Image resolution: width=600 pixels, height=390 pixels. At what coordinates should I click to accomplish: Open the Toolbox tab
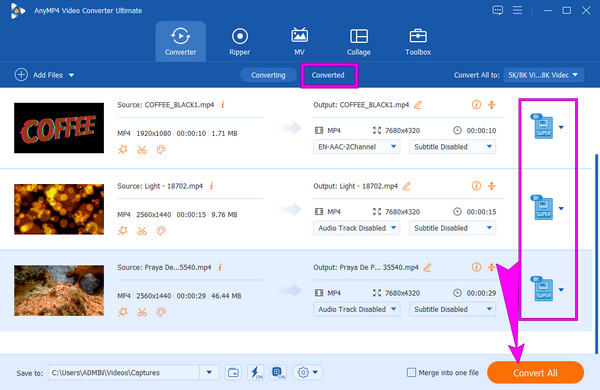point(418,41)
